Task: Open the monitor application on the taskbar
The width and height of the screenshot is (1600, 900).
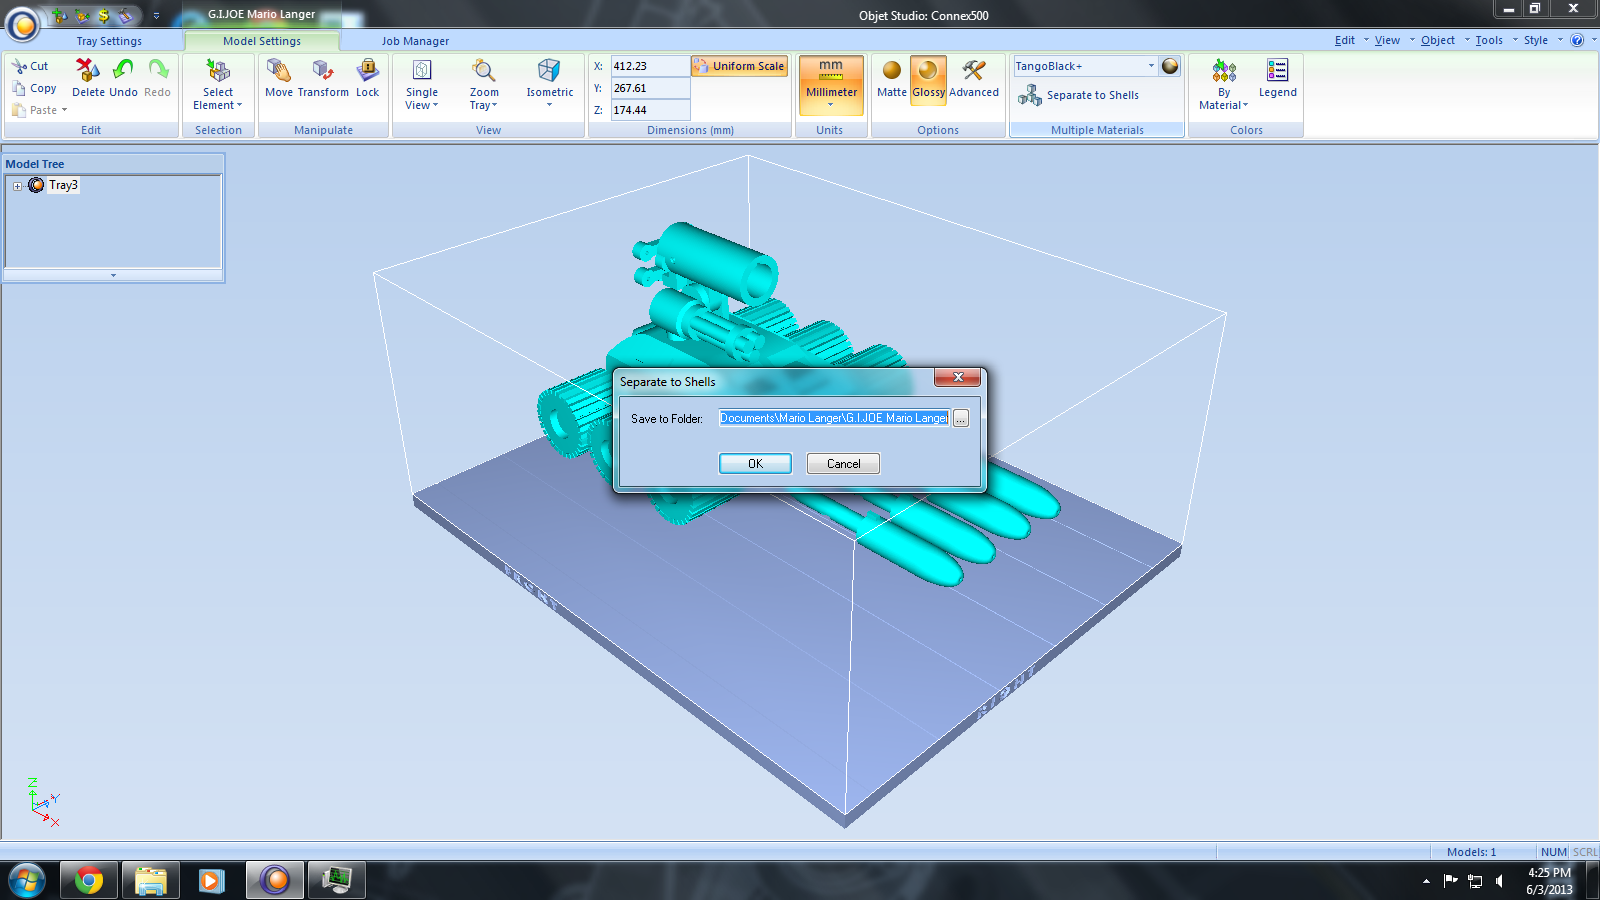Action: coord(336,880)
